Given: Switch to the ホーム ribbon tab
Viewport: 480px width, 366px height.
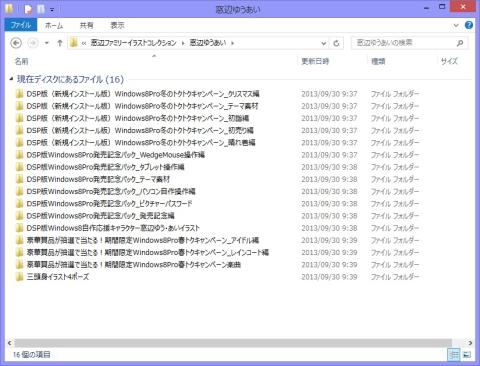Looking at the screenshot, I should click(x=54, y=25).
